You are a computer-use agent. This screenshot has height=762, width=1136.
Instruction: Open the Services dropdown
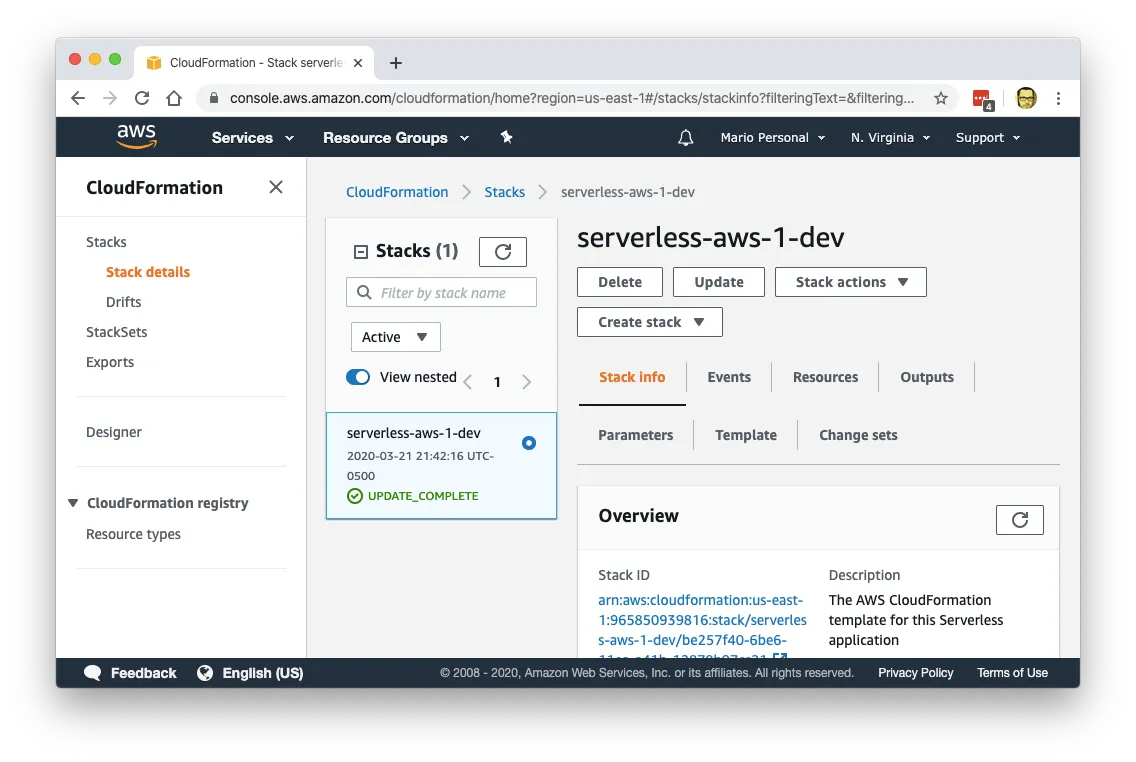[252, 138]
